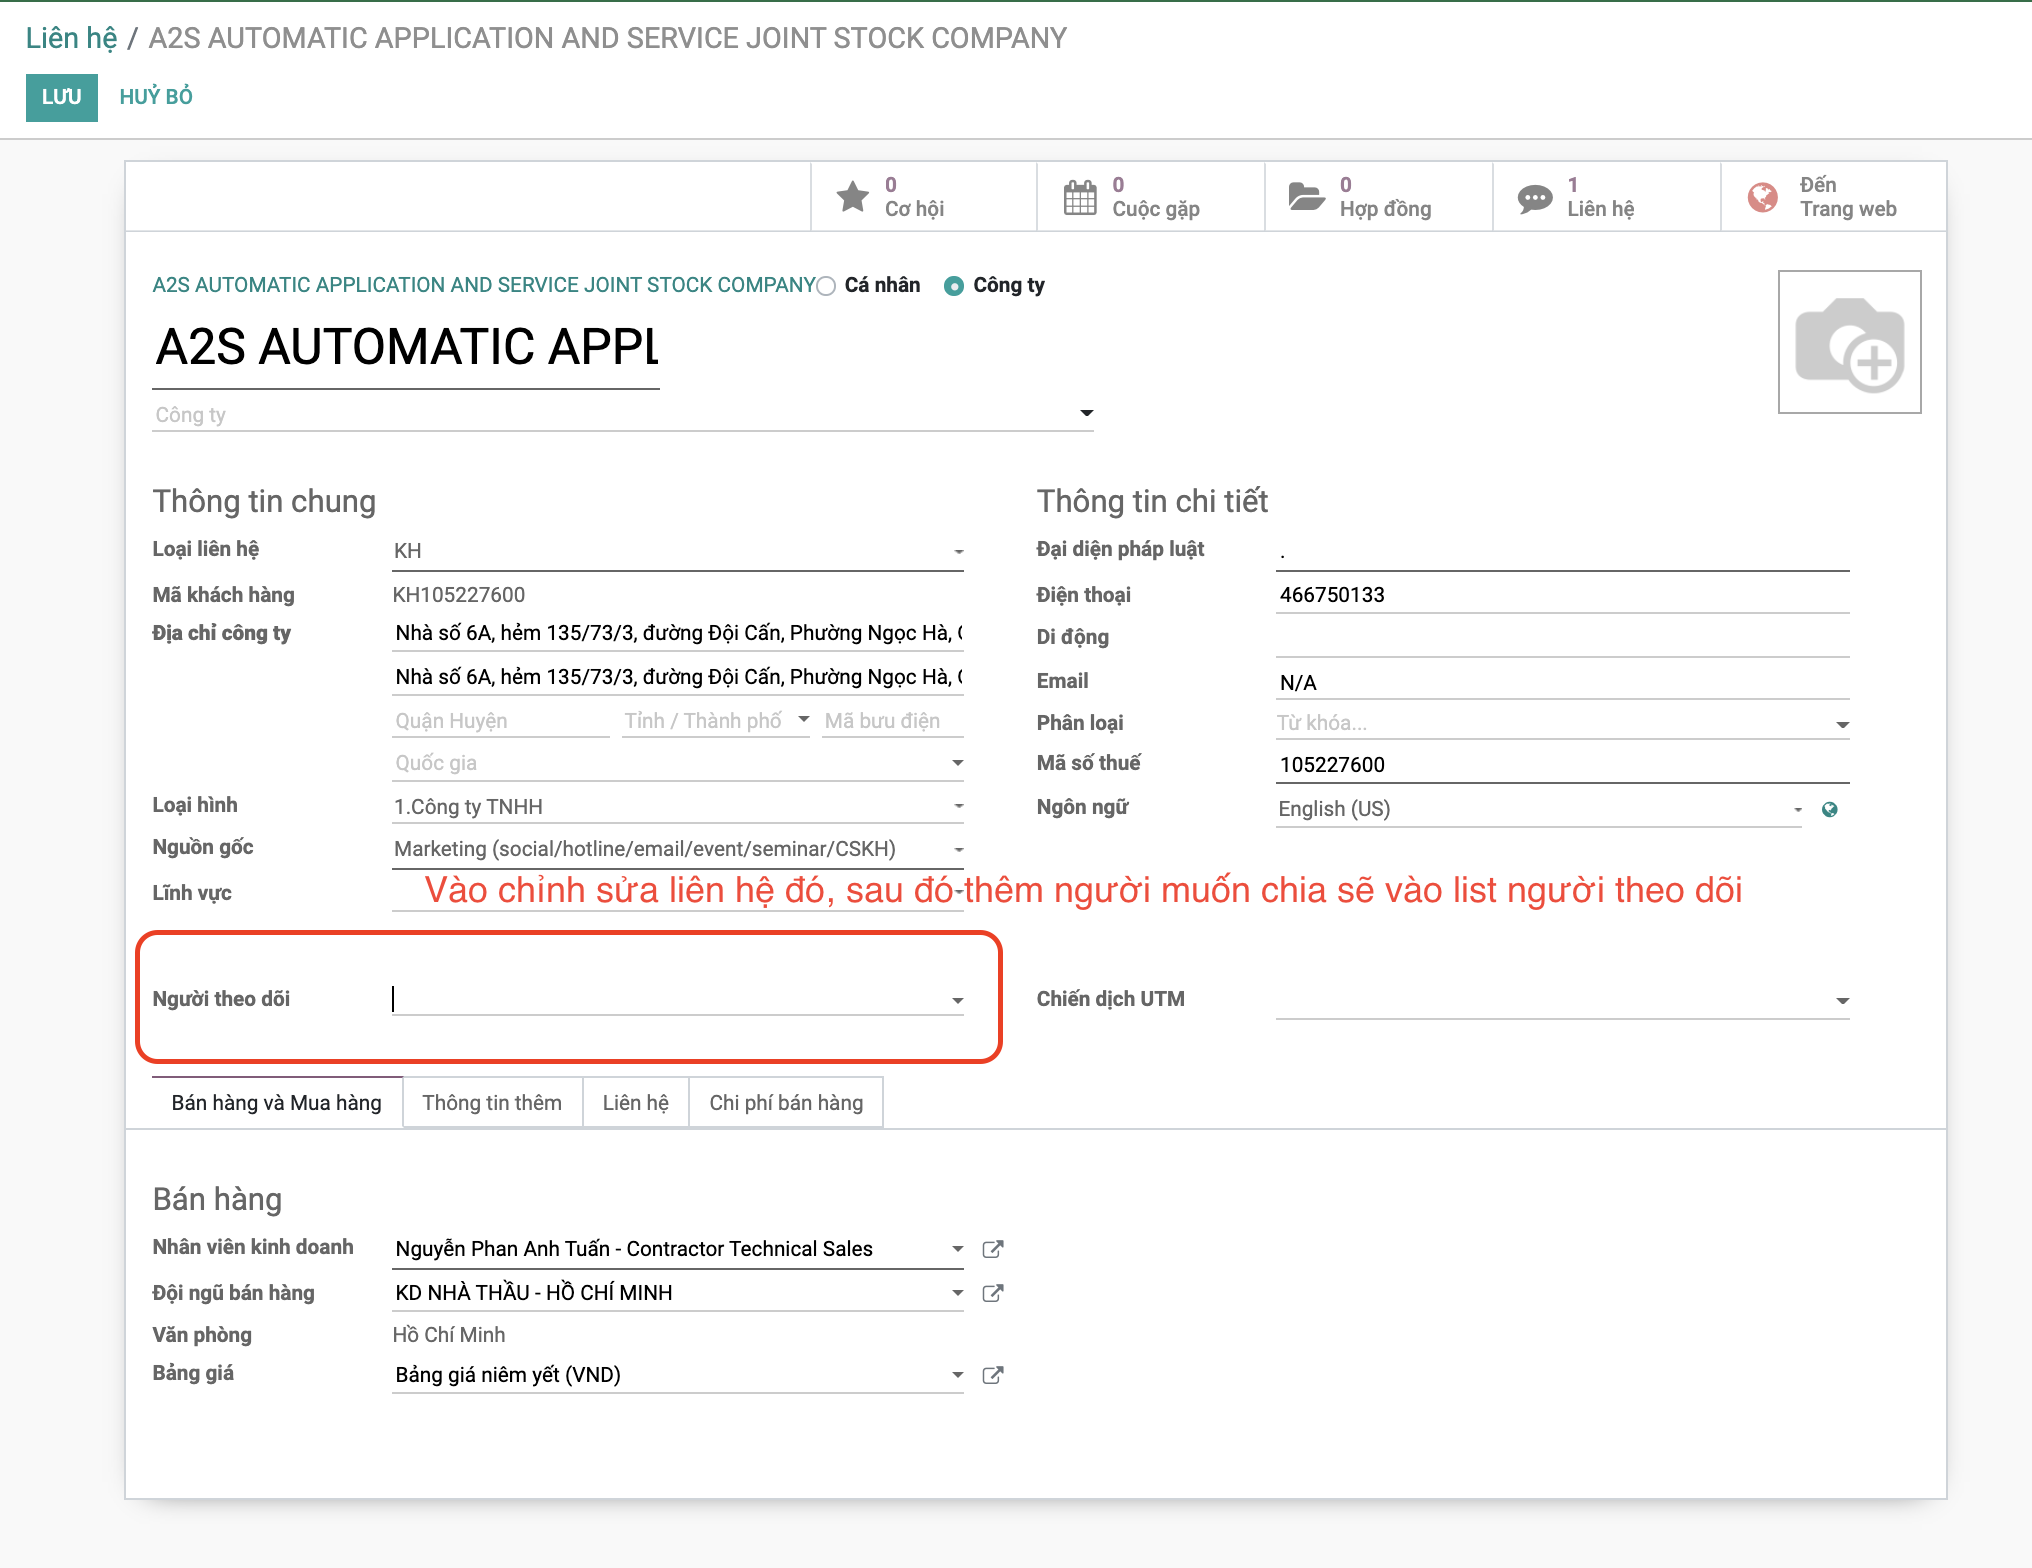Switch to the Chi phí bán hàng tab

(x=786, y=1102)
